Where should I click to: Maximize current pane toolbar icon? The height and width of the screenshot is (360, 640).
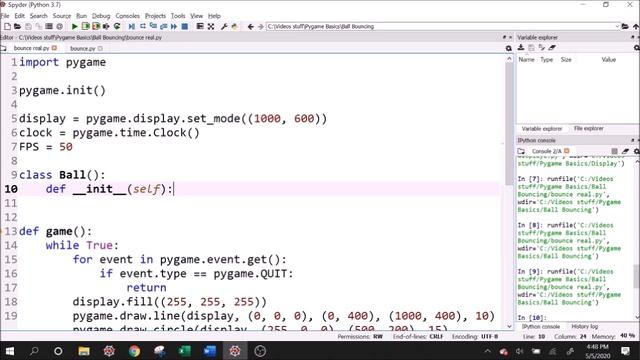(x=200, y=27)
